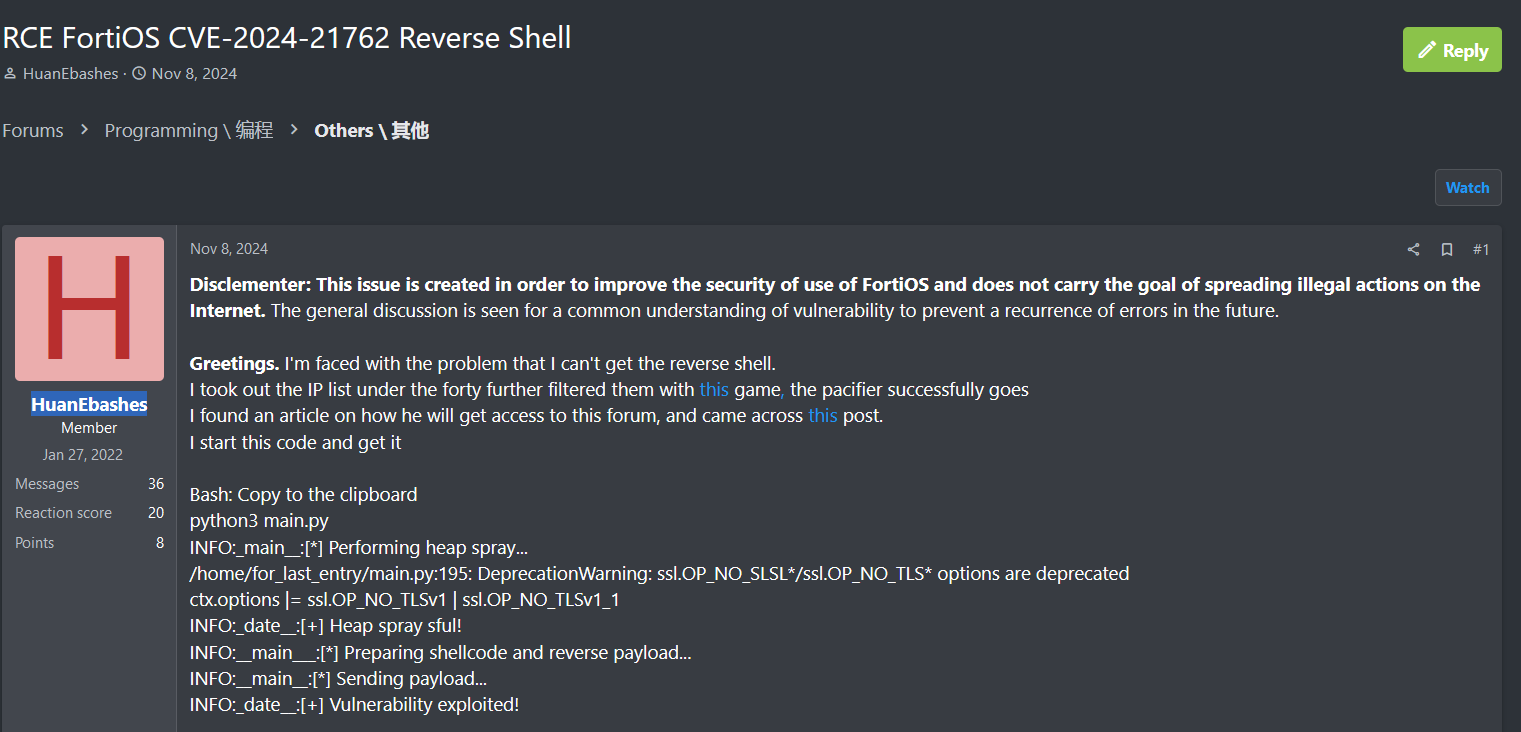The width and height of the screenshot is (1521, 732).
Task: Click the user icon beside thread author
Action: (x=10, y=74)
